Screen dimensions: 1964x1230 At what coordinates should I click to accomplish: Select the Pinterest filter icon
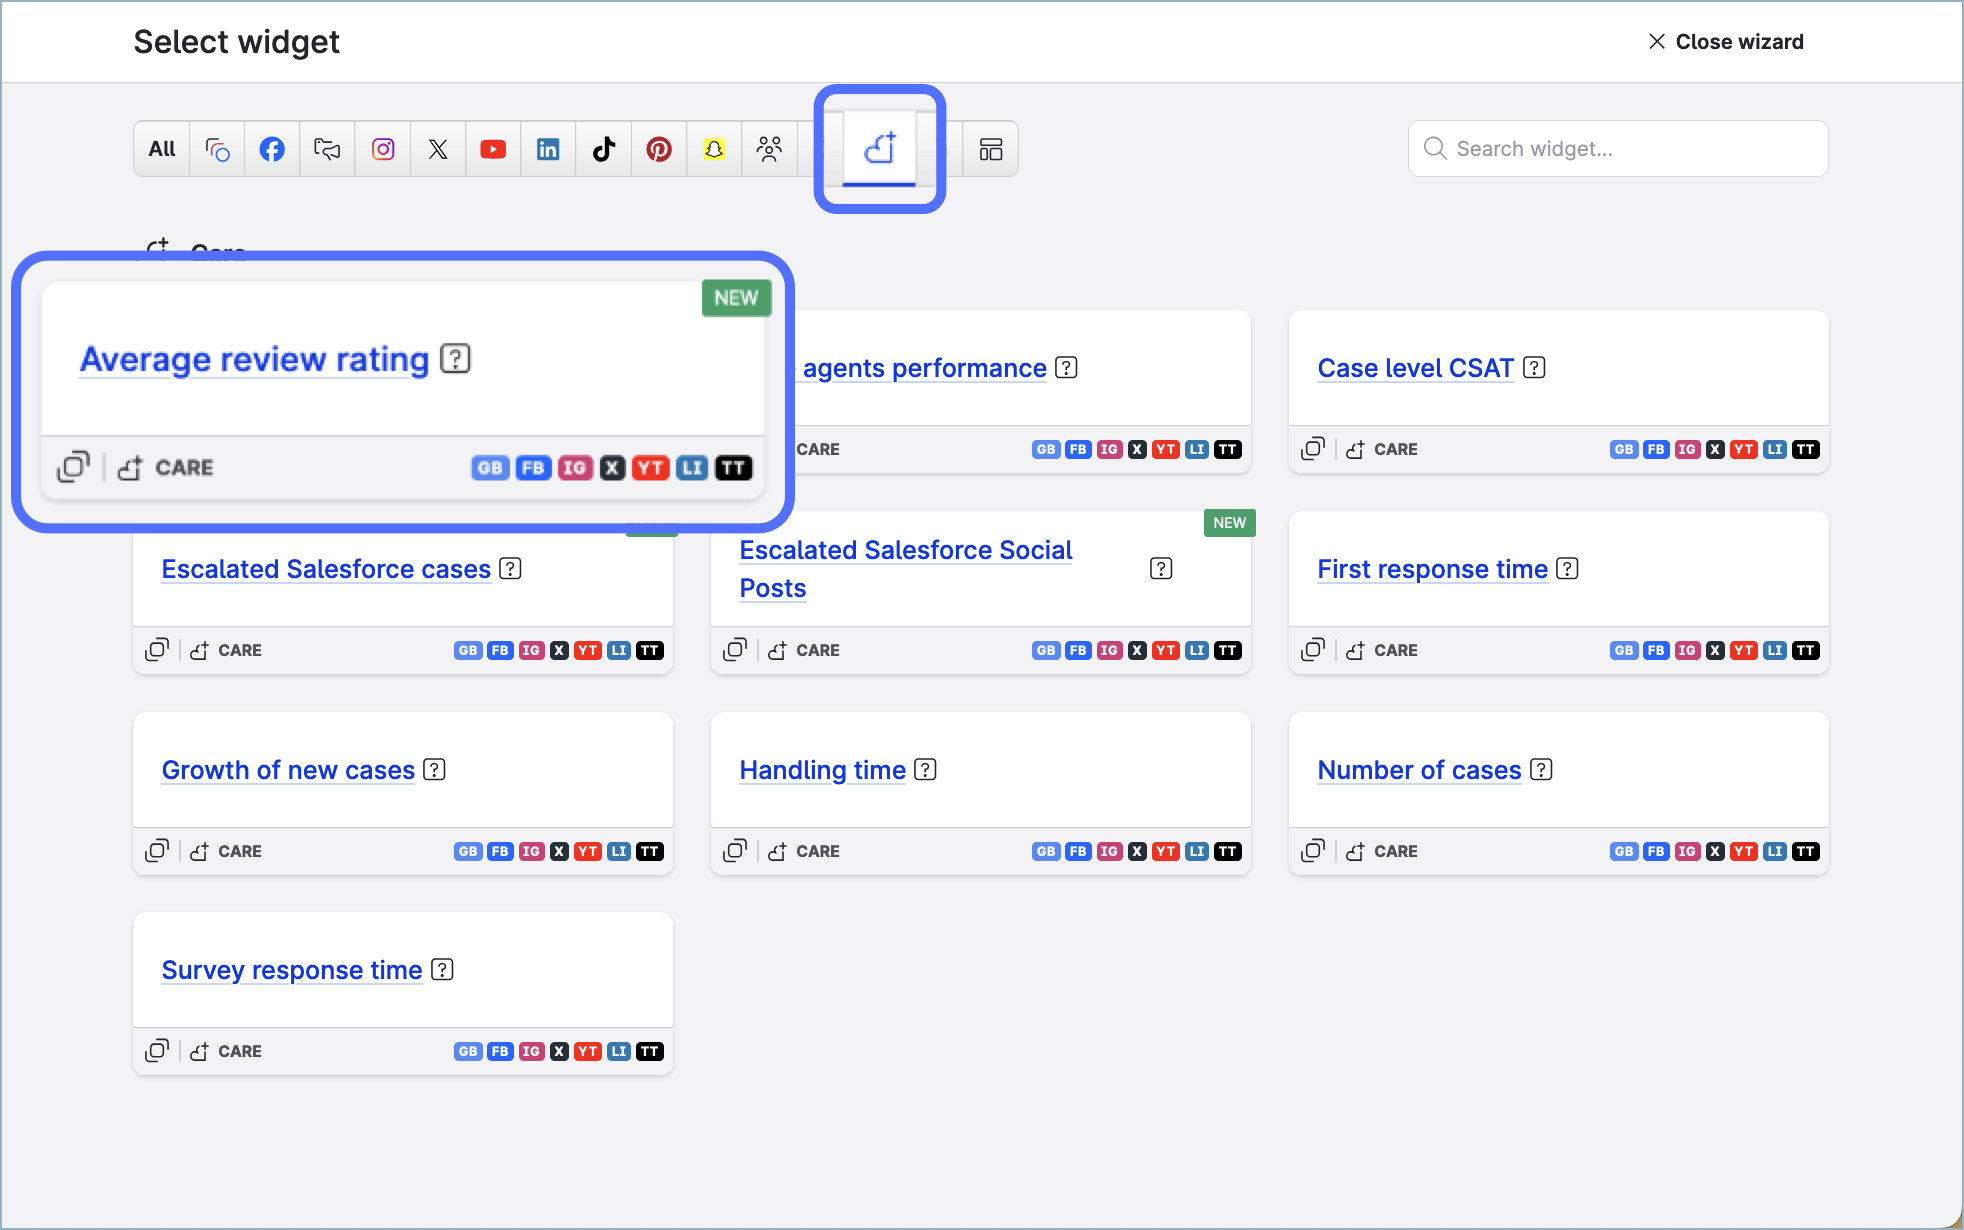click(659, 149)
